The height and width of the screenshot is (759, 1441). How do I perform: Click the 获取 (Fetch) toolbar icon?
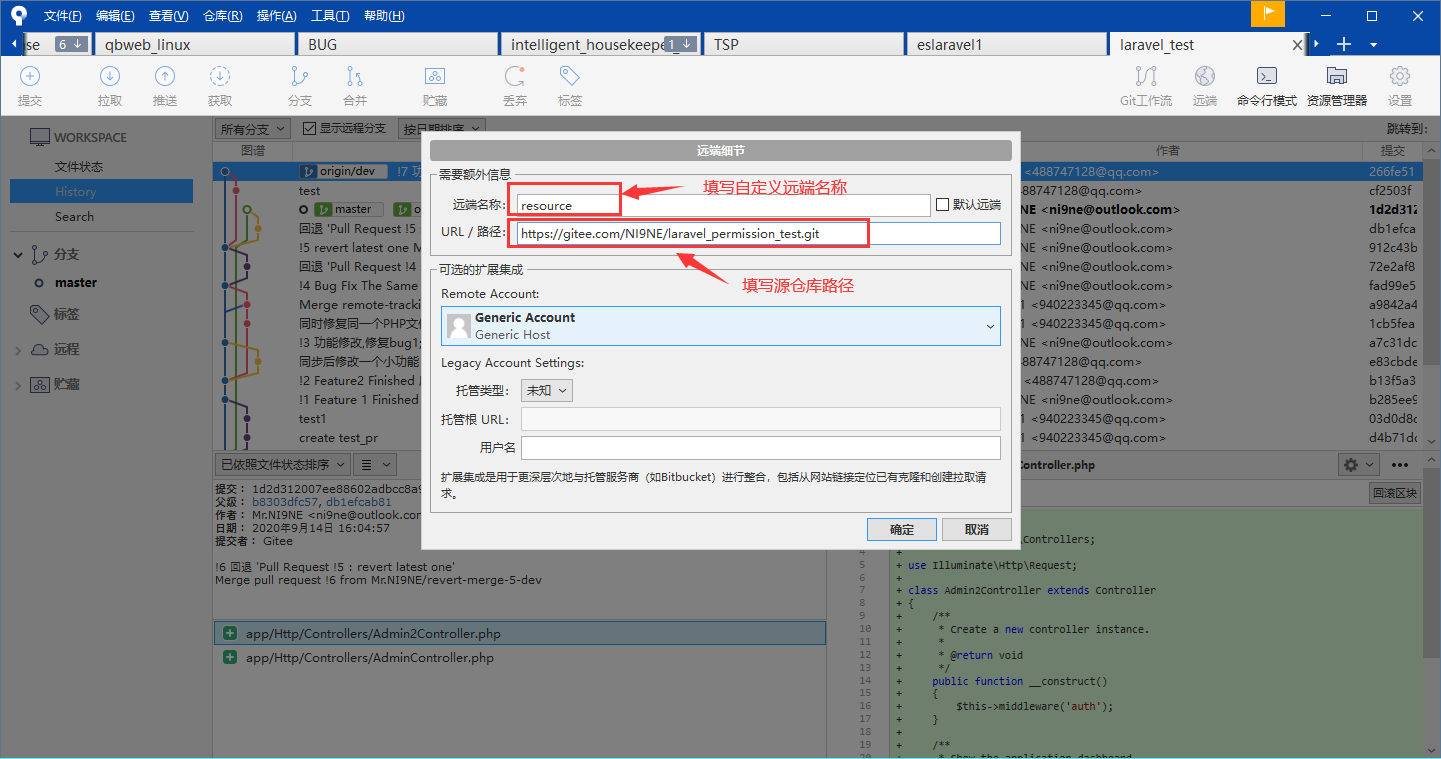(x=220, y=78)
